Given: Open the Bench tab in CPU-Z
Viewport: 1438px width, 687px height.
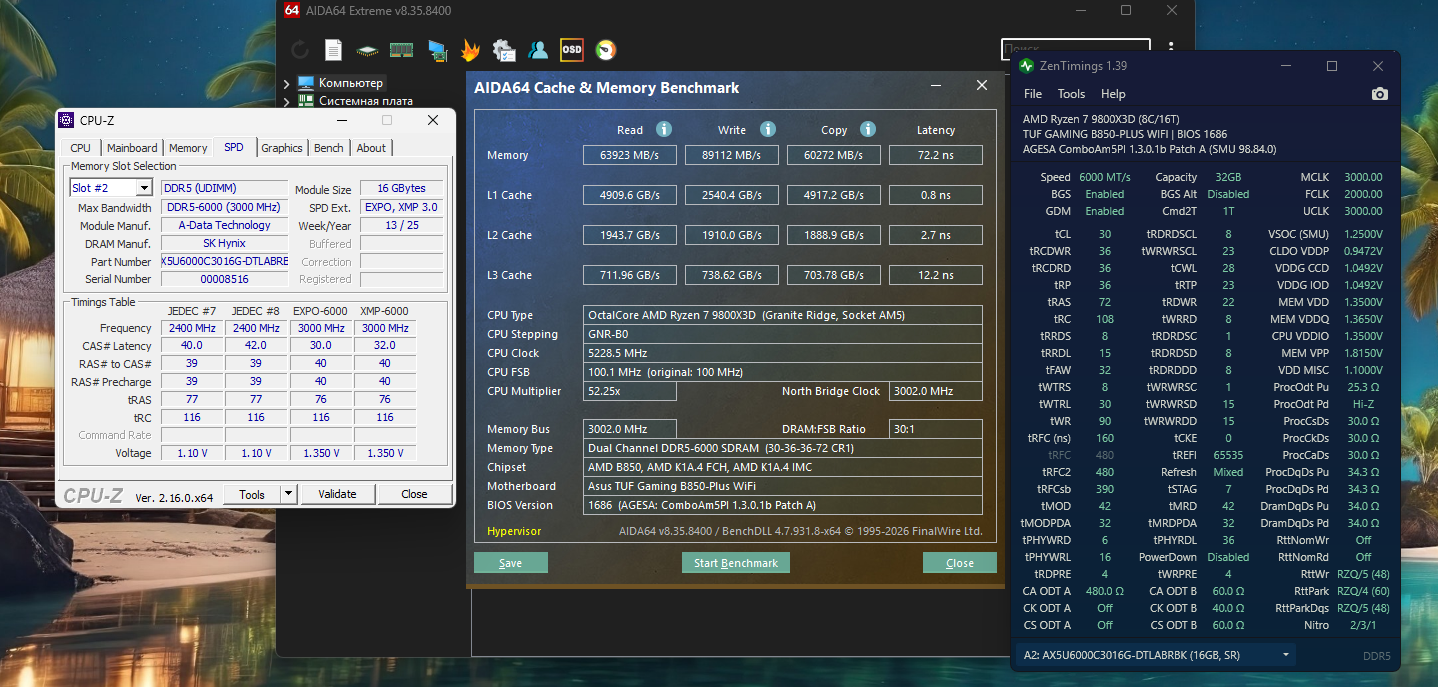Looking at the screenshot, I should tap(329, 148).
